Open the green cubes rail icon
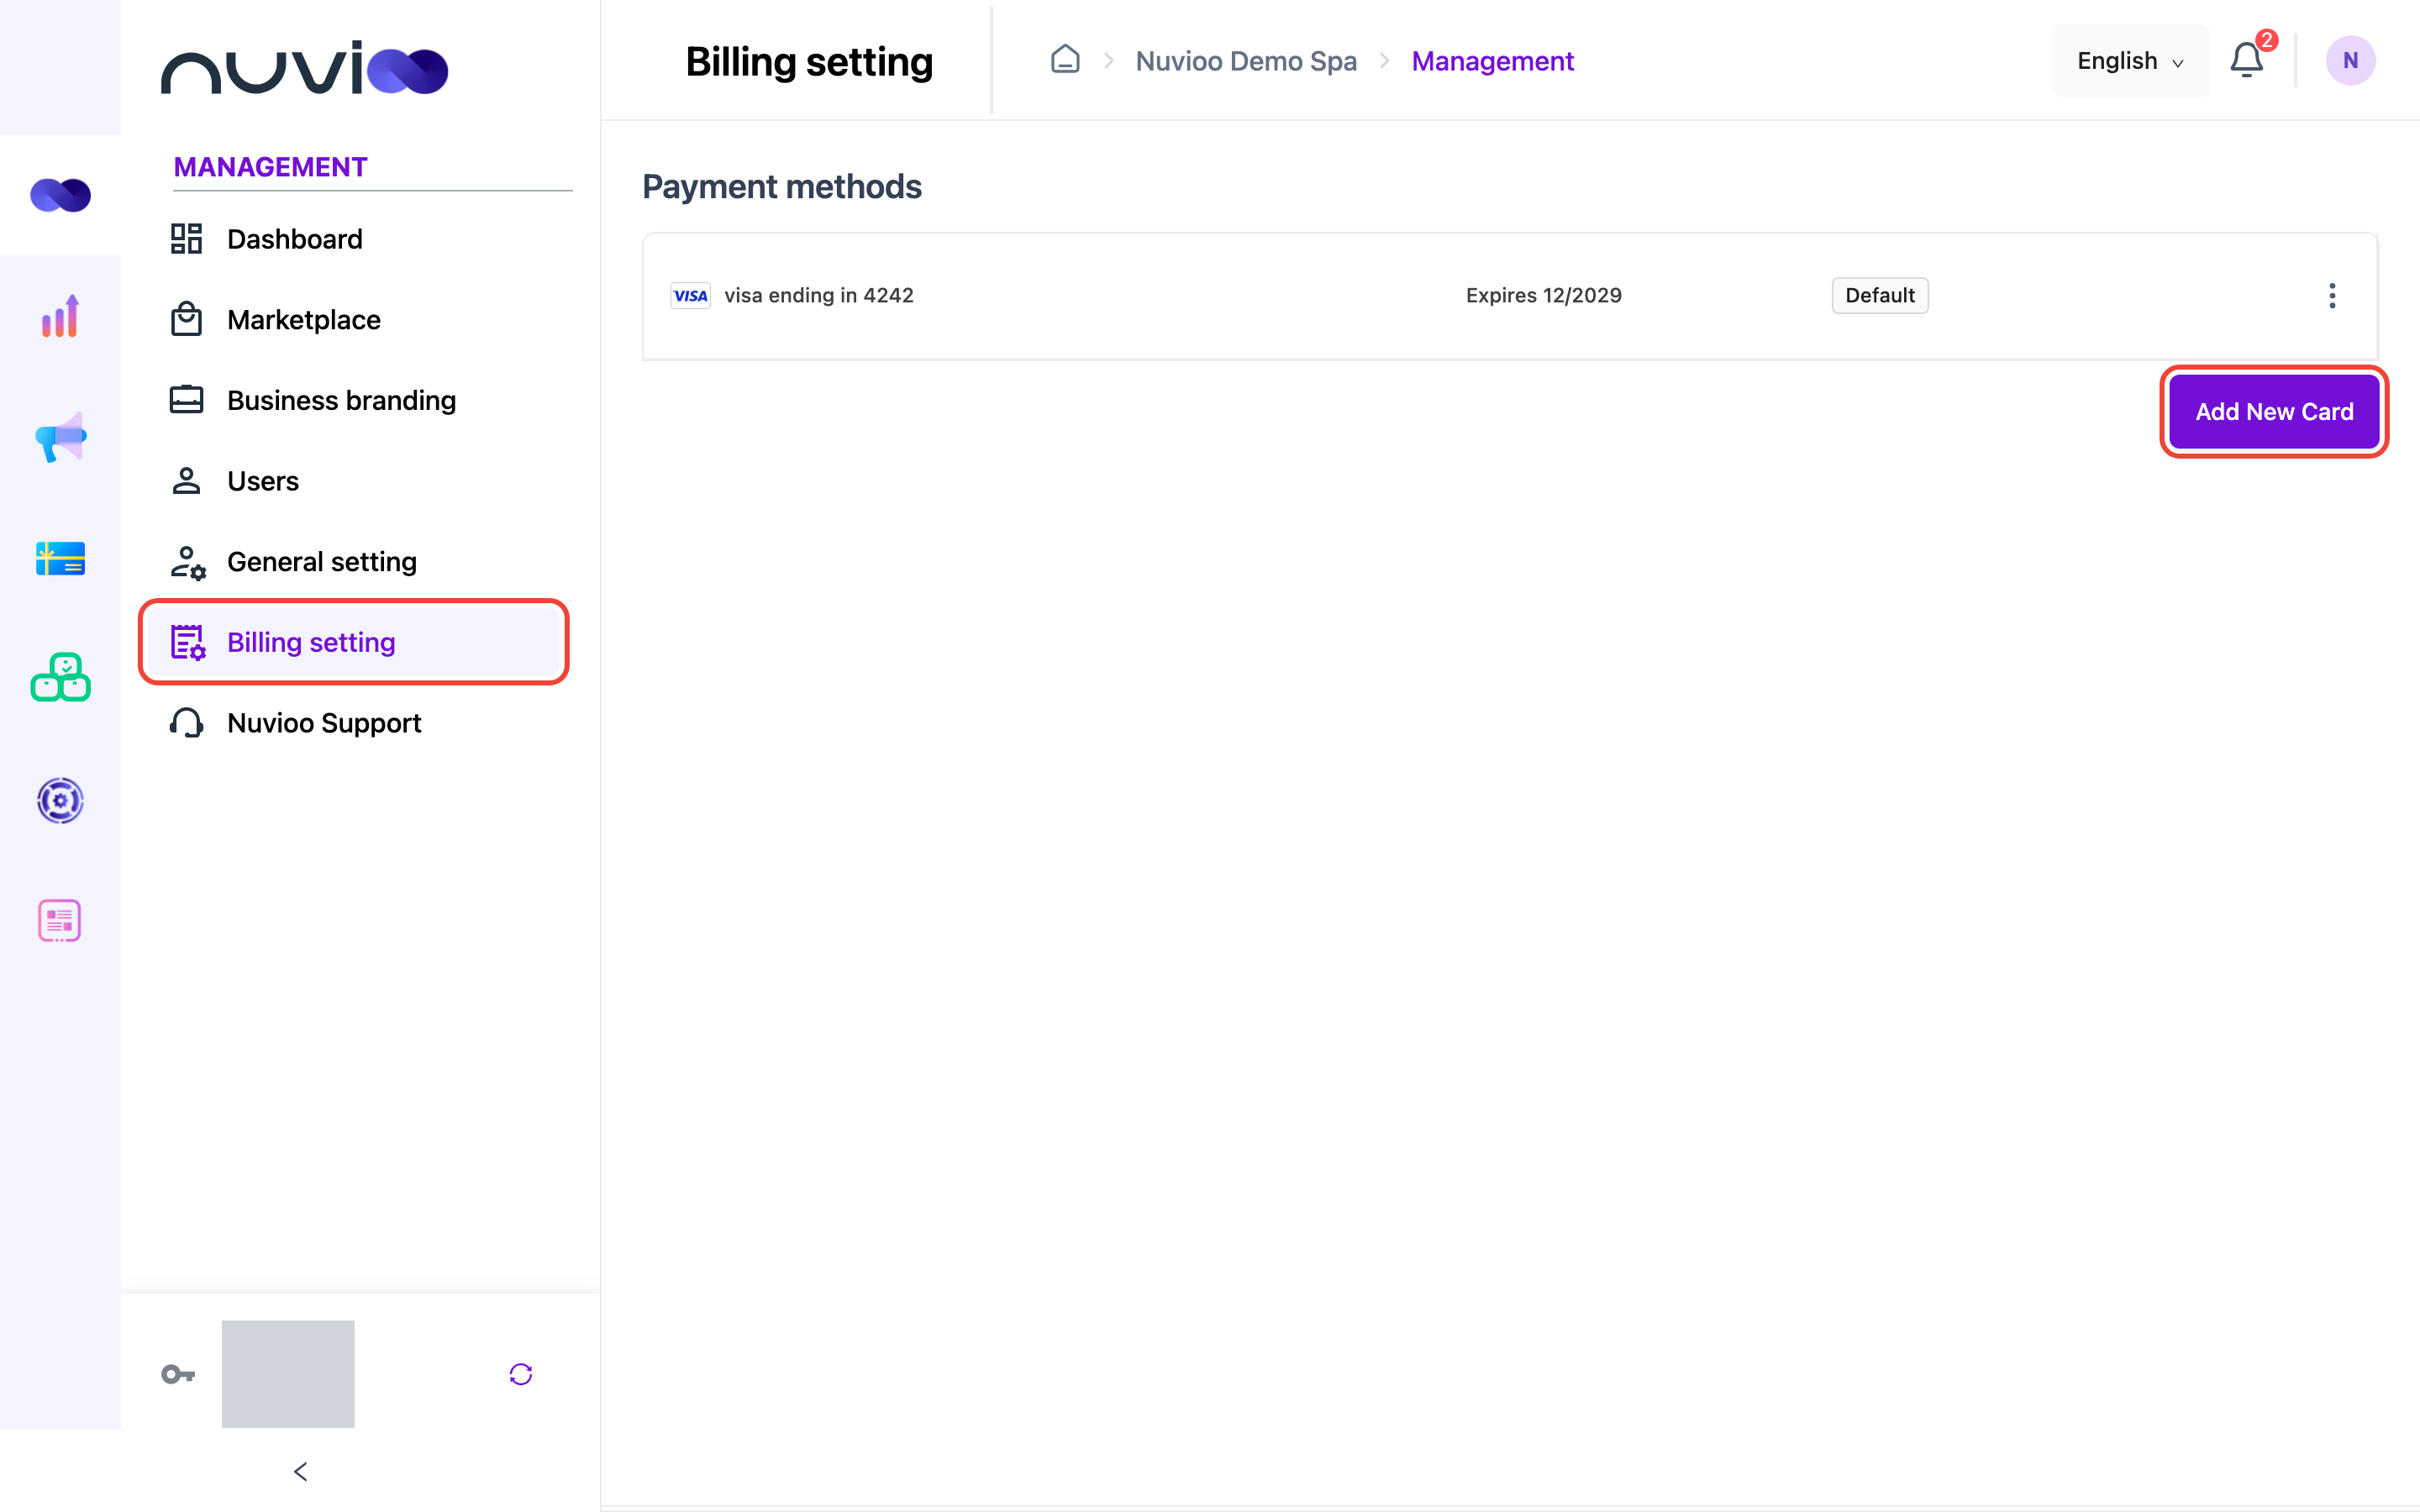This screenshot has height=1512, width=2420. [60, 678]
